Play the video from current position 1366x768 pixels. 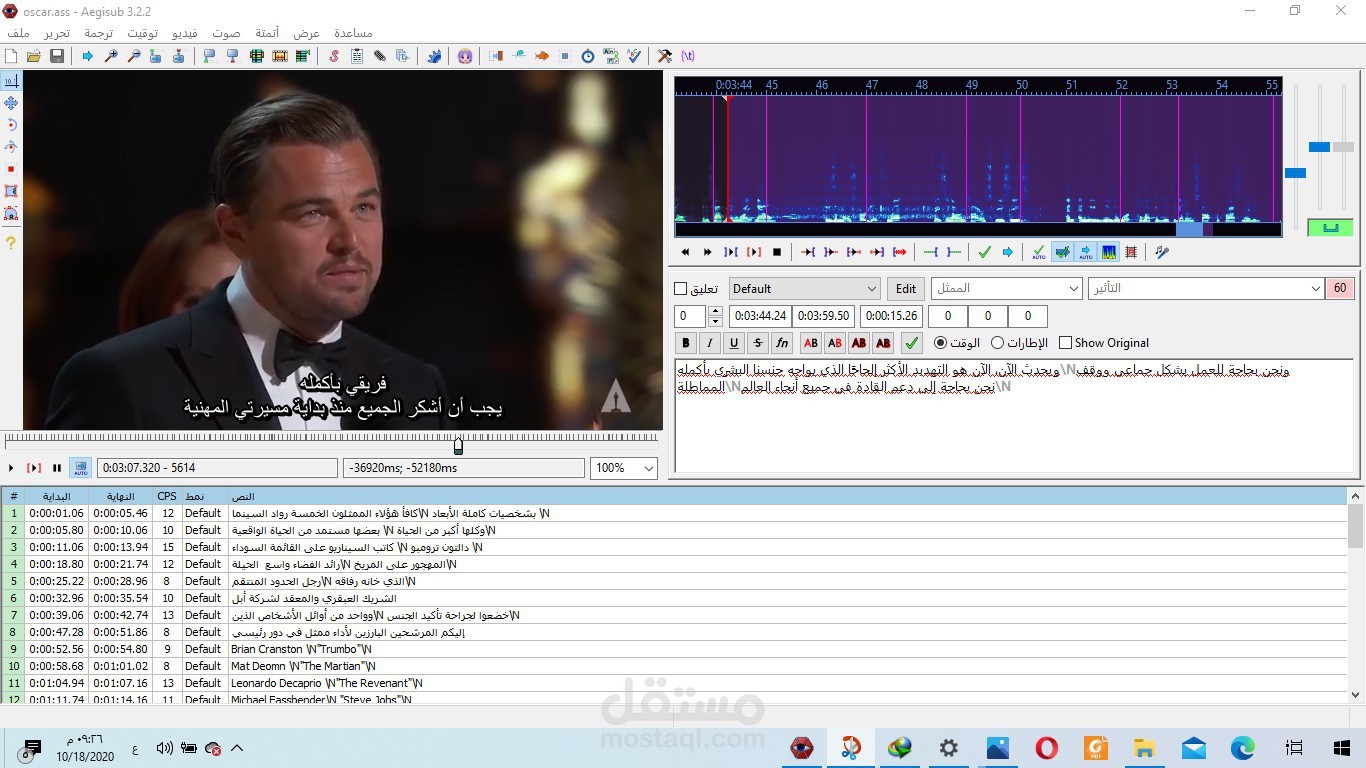(x=11, y=468)
